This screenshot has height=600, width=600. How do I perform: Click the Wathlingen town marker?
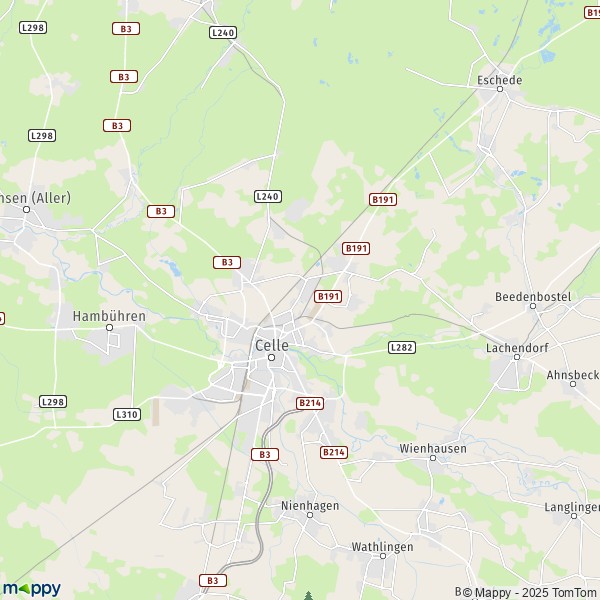(x=383, y=556)
